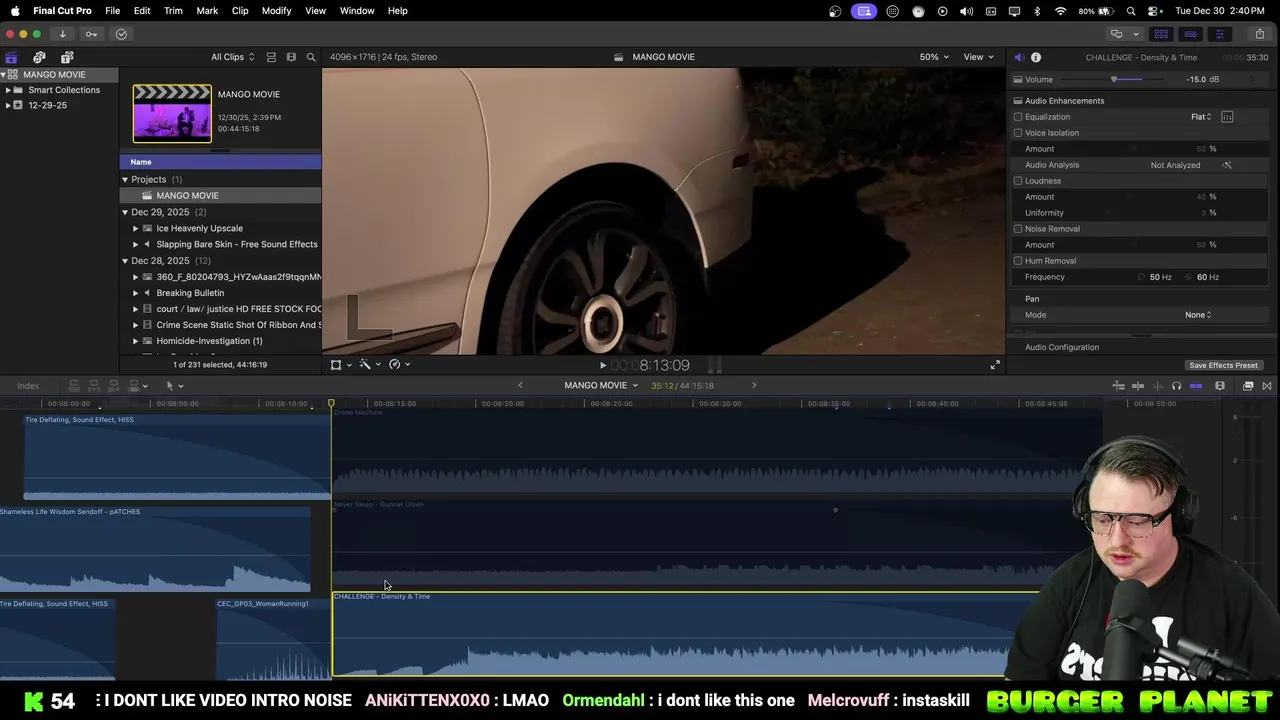Show or hide the Inspector panel
The width and height of the screenshot is (1280, 720).
[x=1219, y=34]
